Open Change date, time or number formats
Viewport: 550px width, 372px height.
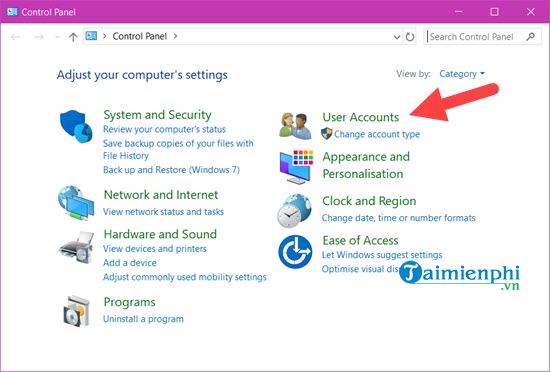pyautogui.click(x=398, y=218)
